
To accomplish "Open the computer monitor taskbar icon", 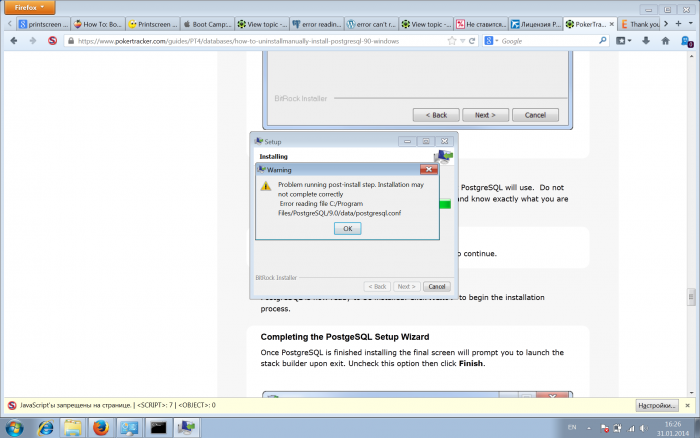I will tap(129, 428).
